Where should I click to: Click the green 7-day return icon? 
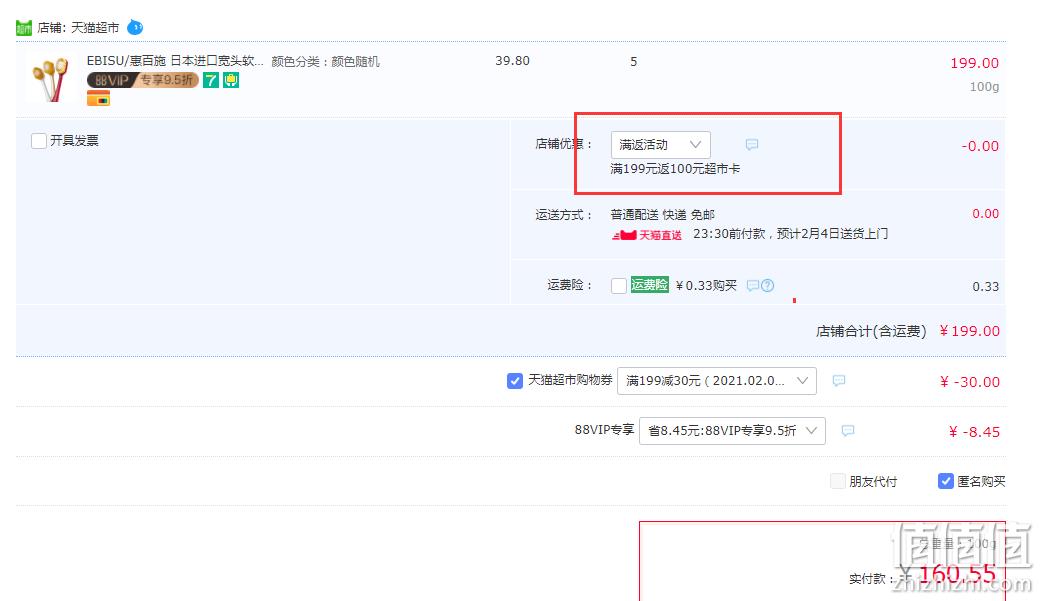point(211,80)
